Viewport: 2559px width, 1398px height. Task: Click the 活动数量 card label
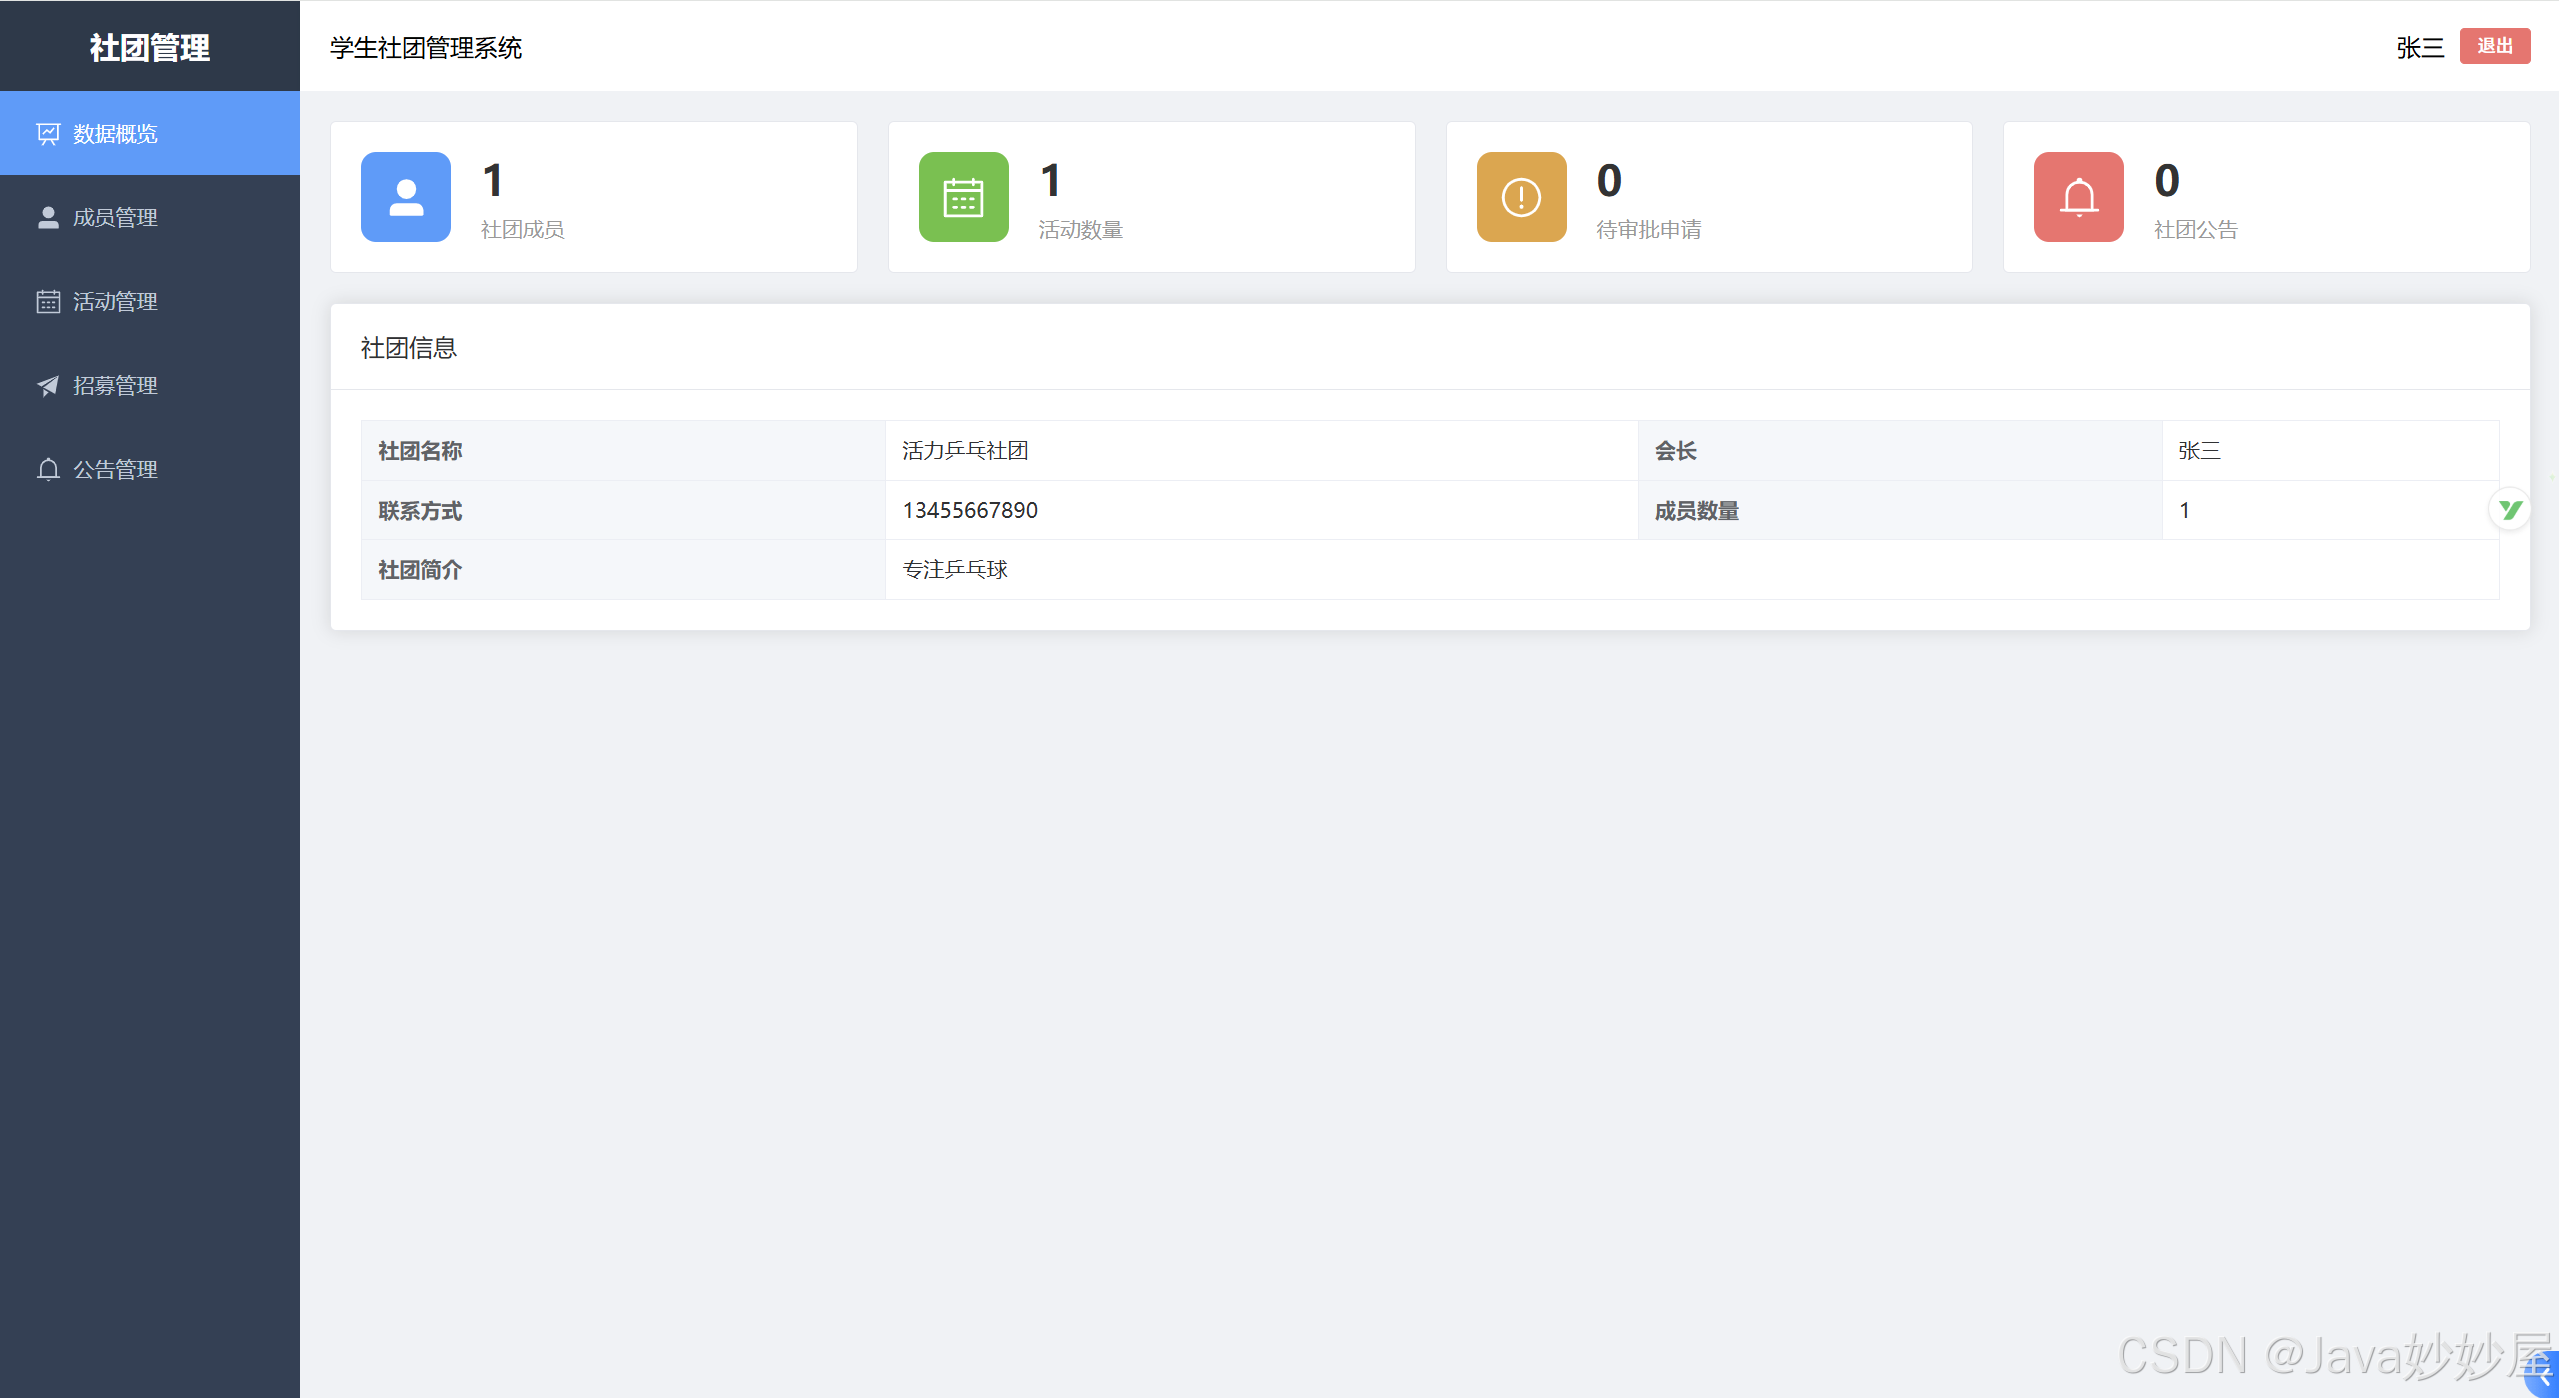click(1081, 230)
